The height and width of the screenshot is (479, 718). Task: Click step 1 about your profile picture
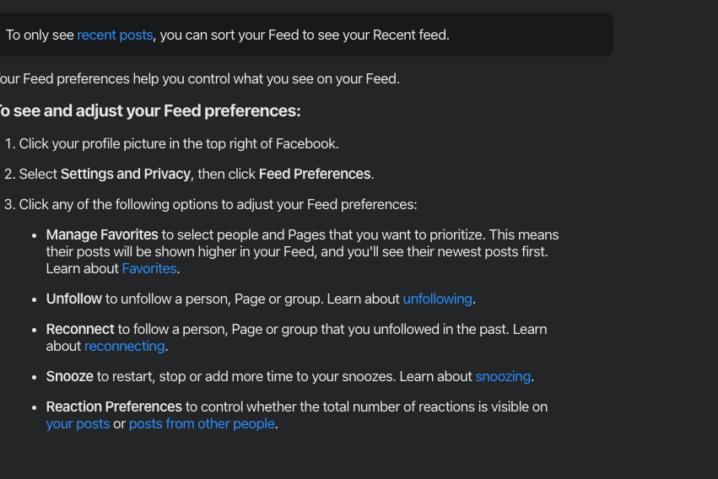(x=172, y=144)
